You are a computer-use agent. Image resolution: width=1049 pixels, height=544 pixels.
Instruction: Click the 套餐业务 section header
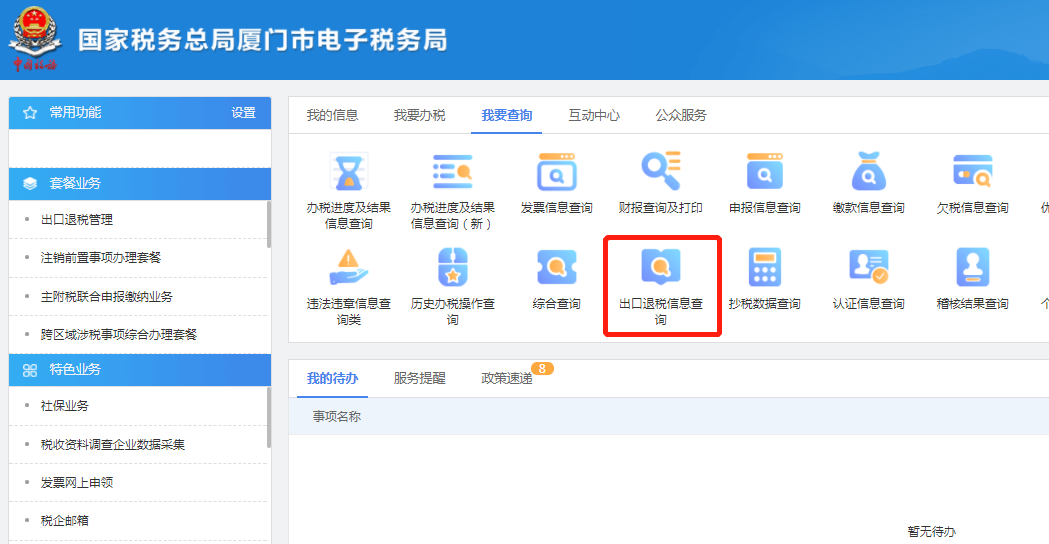coord(140,183)
